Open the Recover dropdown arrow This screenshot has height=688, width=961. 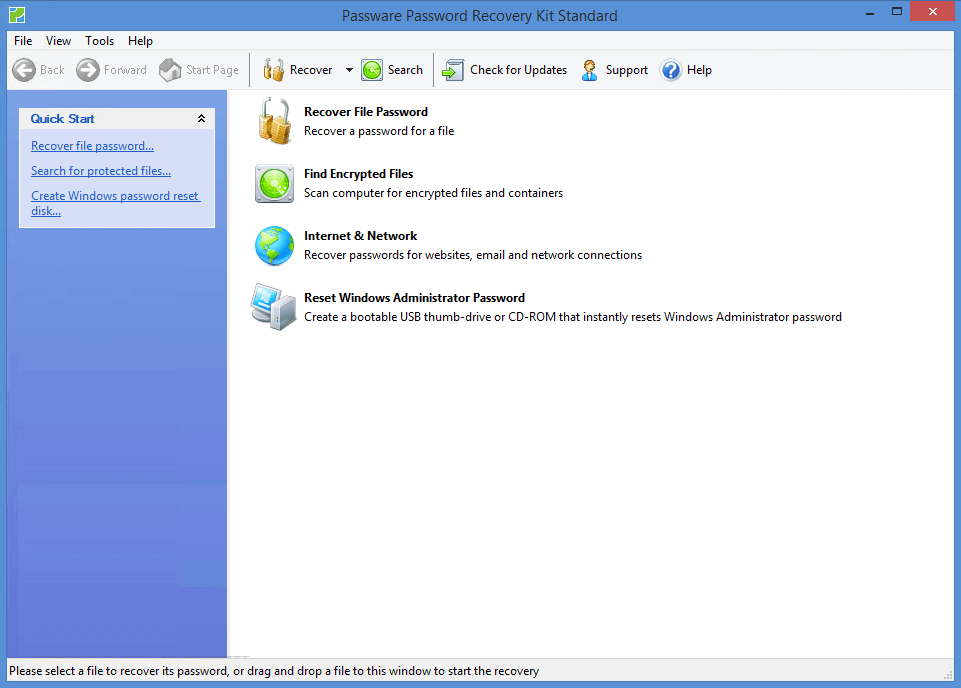pyautogui.click(x=349, y=70)
